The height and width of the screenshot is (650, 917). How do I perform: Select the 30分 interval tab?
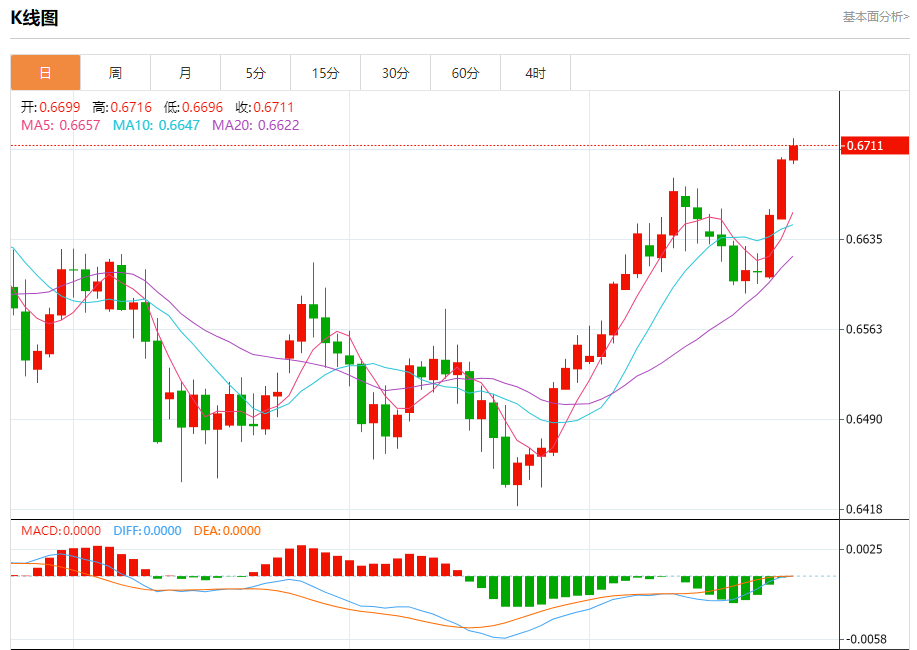395,73
